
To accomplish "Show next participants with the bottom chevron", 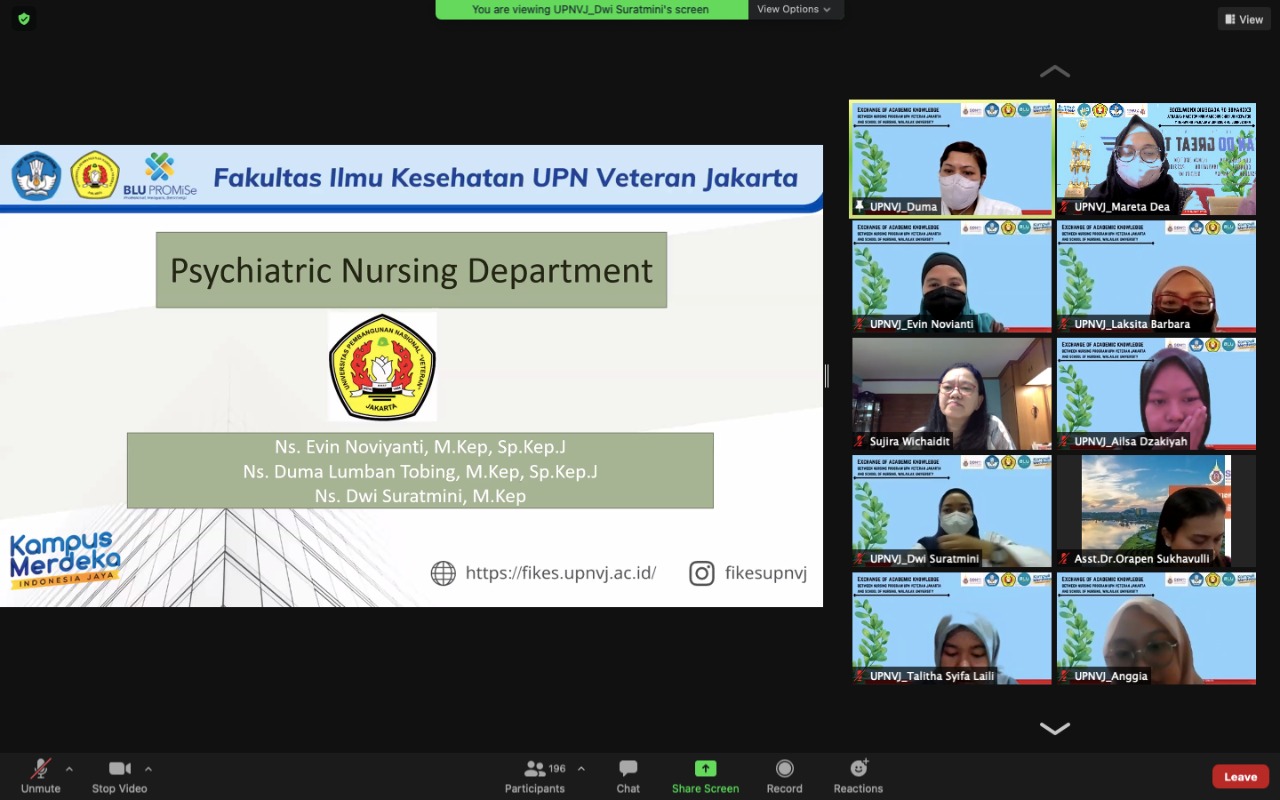I will pos(1054,728).
